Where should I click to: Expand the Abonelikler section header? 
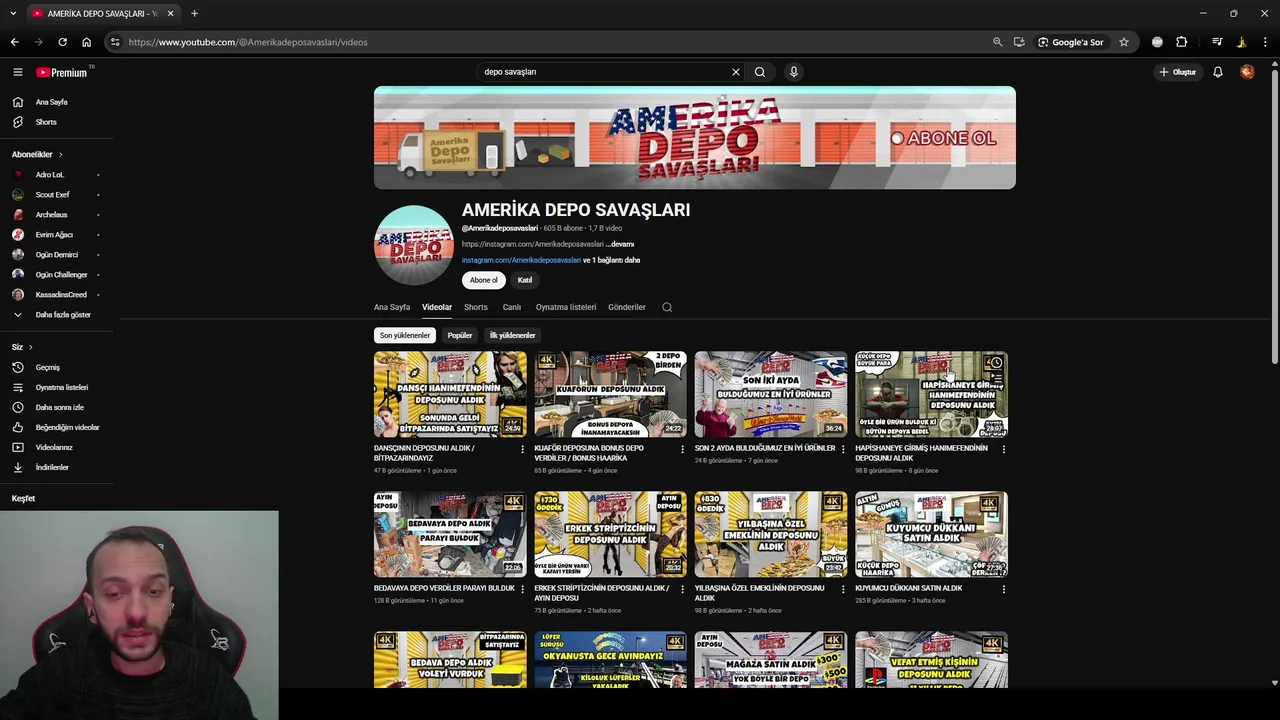[37, 154]
